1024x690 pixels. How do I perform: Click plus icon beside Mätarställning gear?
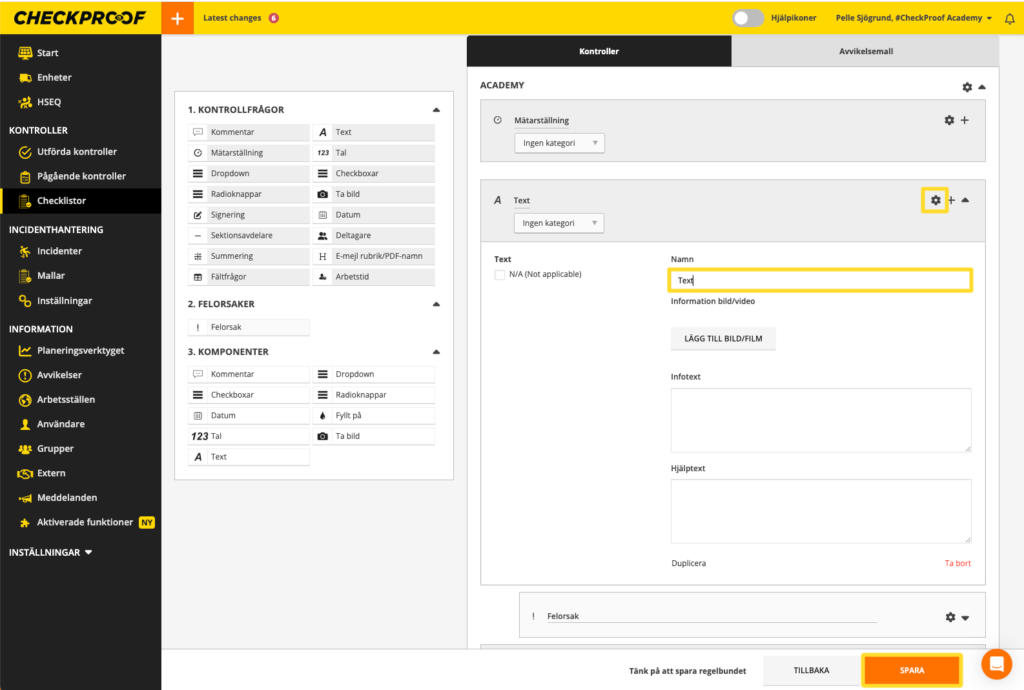(965, 120)
